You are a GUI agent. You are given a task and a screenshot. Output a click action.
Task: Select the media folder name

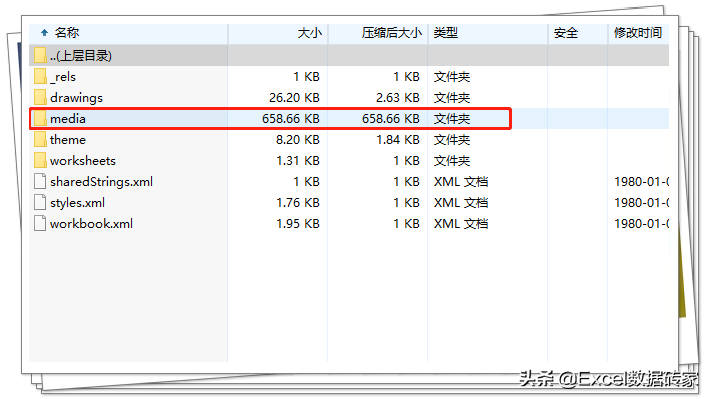68,119
